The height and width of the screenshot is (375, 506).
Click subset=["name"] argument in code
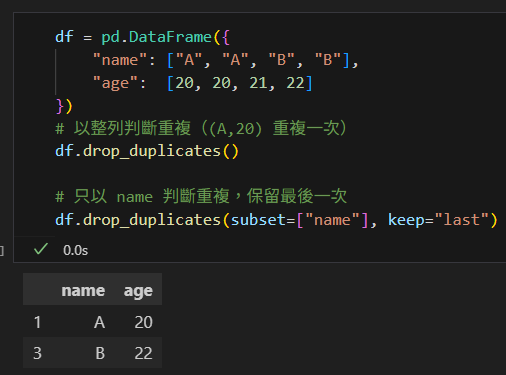[300, 220]
